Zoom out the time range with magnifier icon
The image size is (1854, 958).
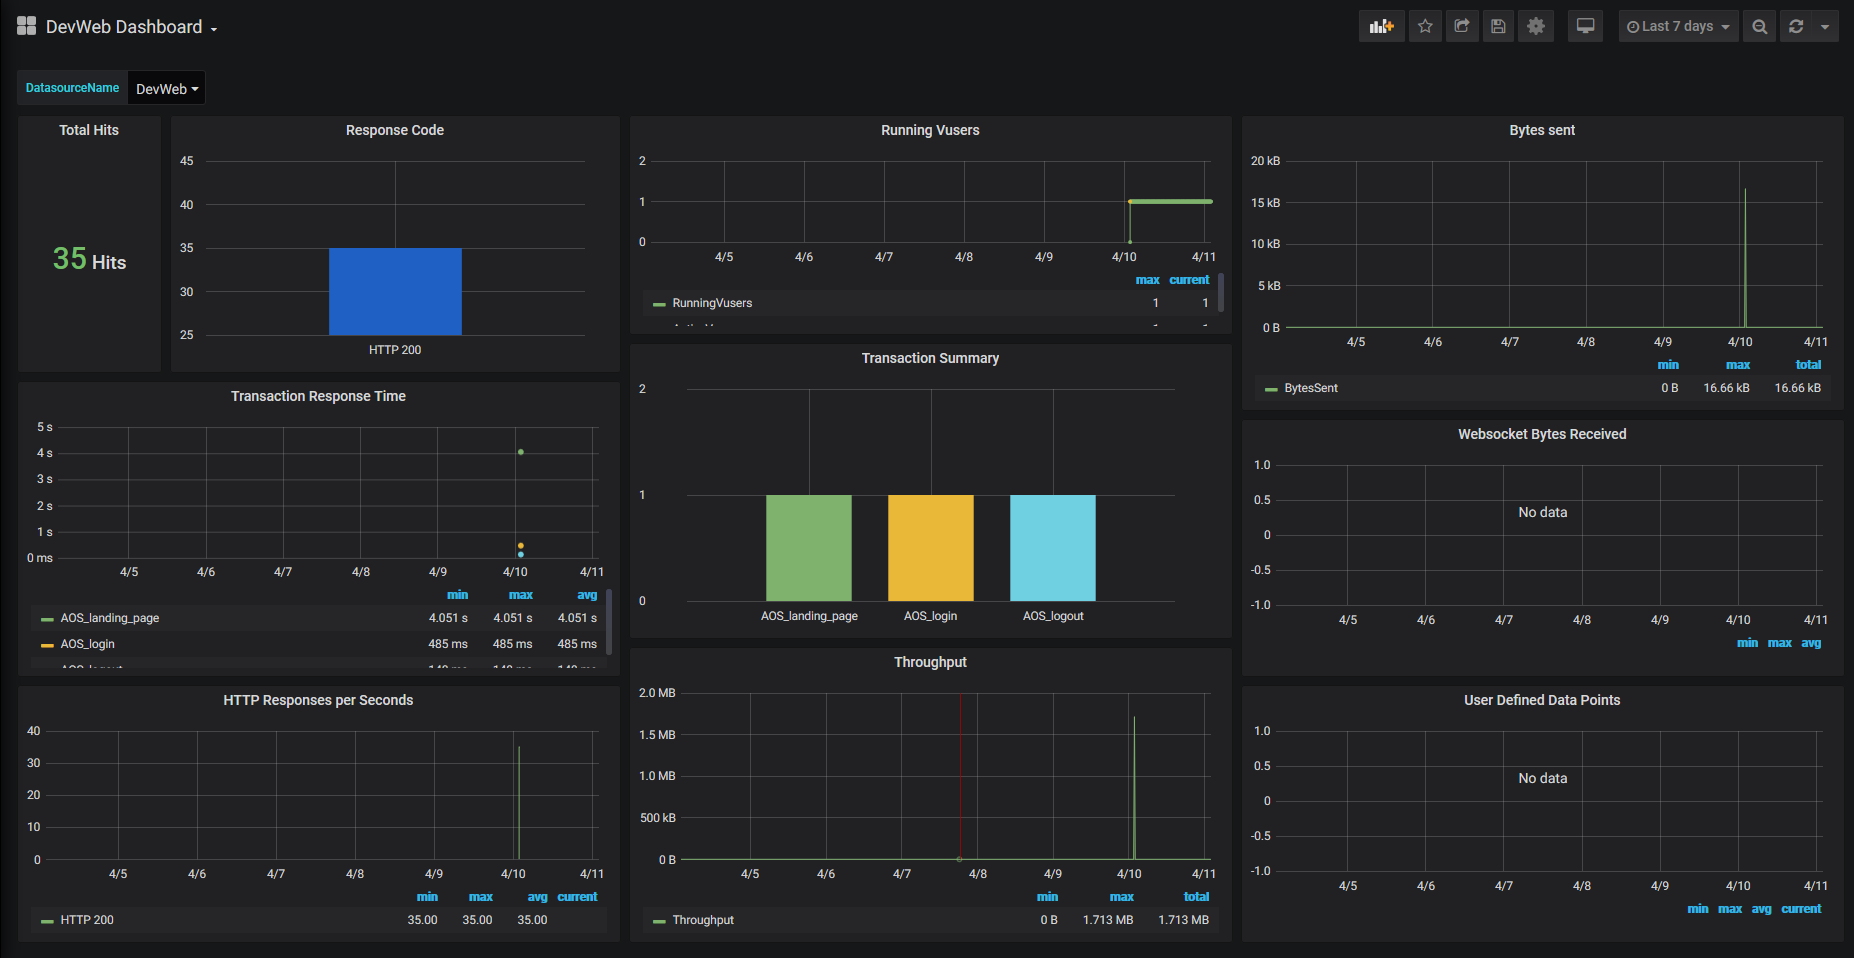click(1759, 27)
